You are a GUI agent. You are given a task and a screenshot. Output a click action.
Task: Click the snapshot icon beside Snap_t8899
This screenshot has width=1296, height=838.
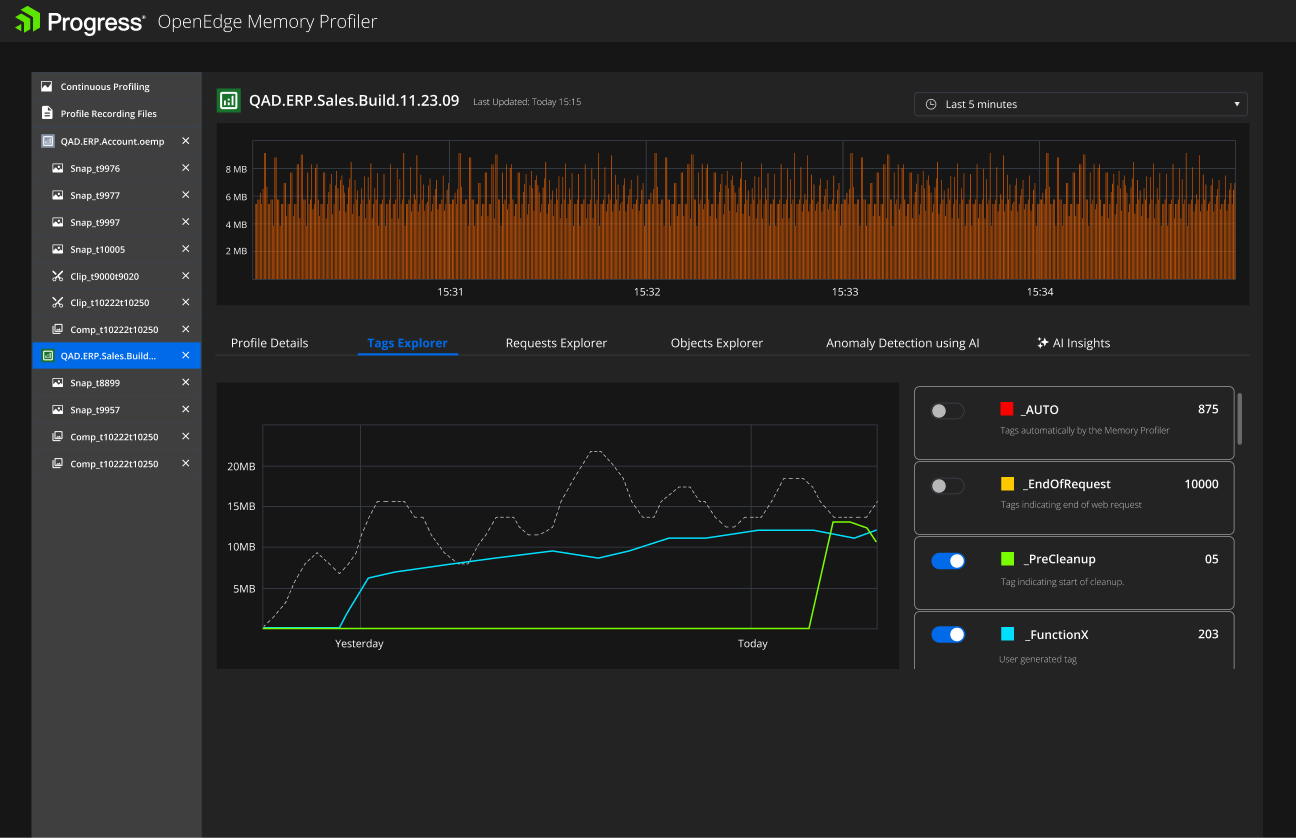(58, 383)
